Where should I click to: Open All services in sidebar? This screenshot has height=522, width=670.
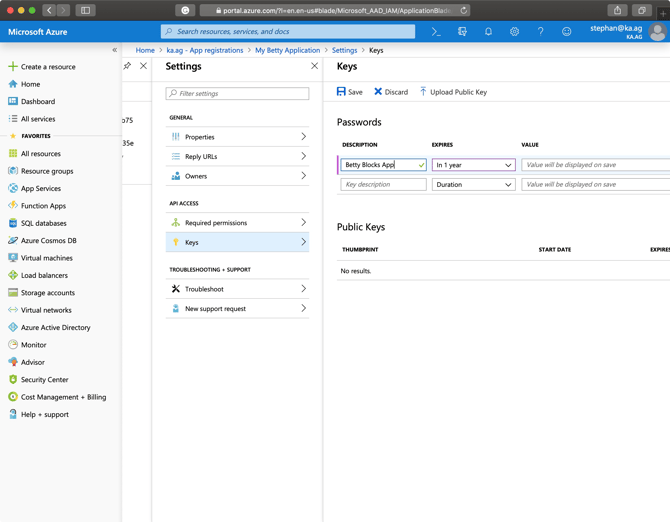pyautogui.click(x=32, y=119)
